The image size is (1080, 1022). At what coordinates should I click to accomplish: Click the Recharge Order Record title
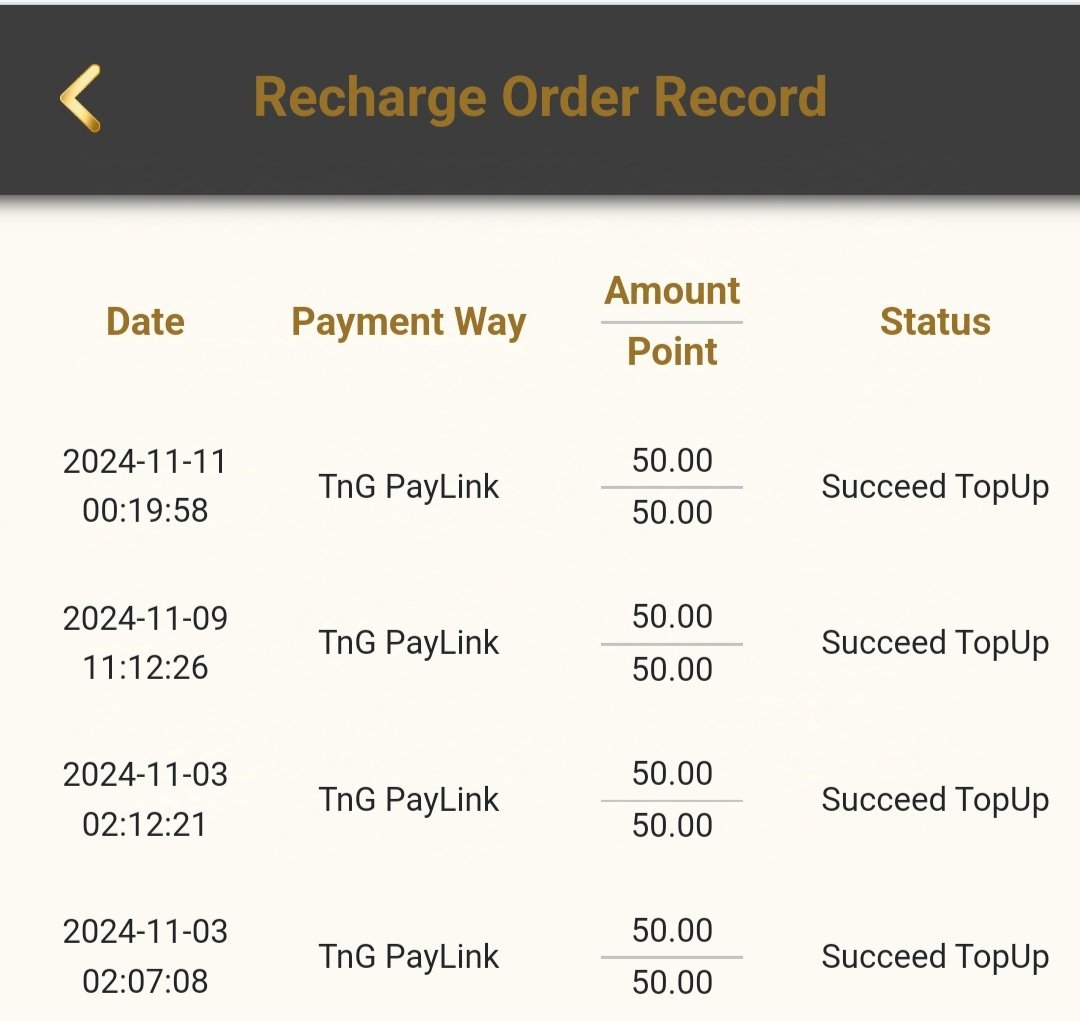pyautogui.click(x=540, y=98)
